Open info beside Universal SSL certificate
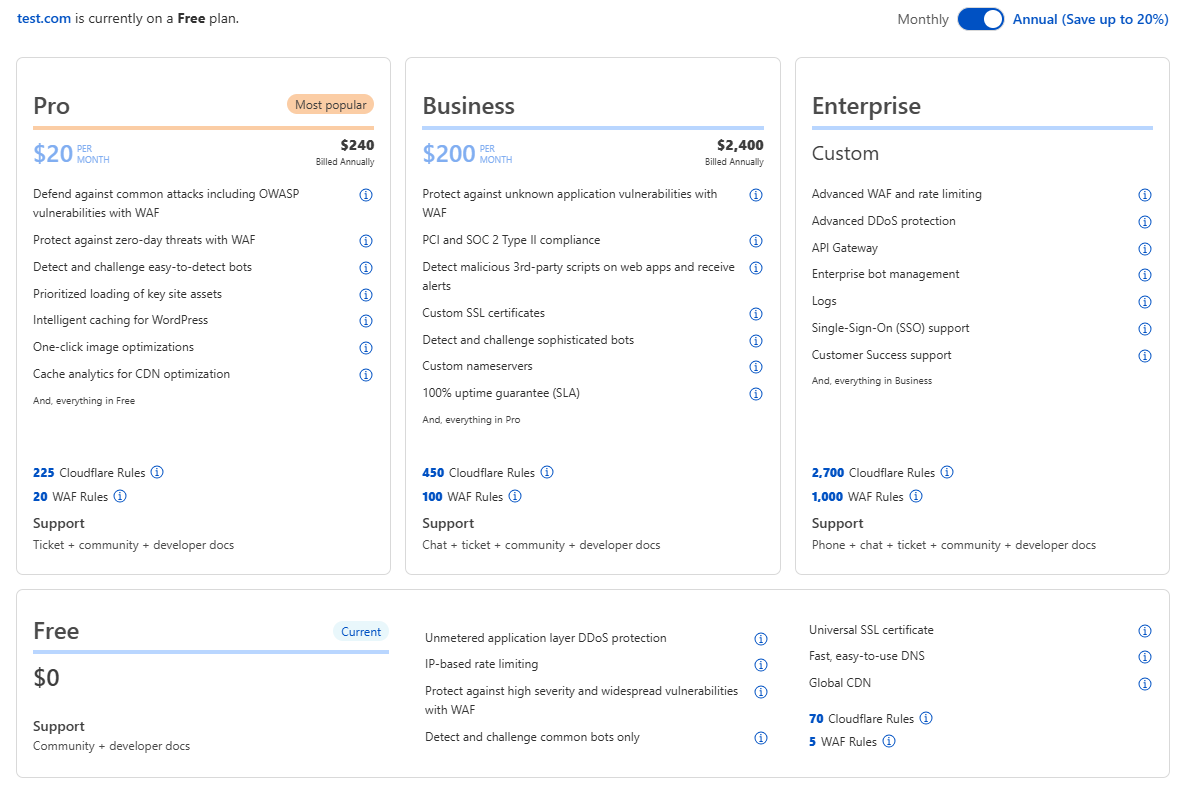Image resolution: width=1179 pixels, height=786 pixels. 1144,631
